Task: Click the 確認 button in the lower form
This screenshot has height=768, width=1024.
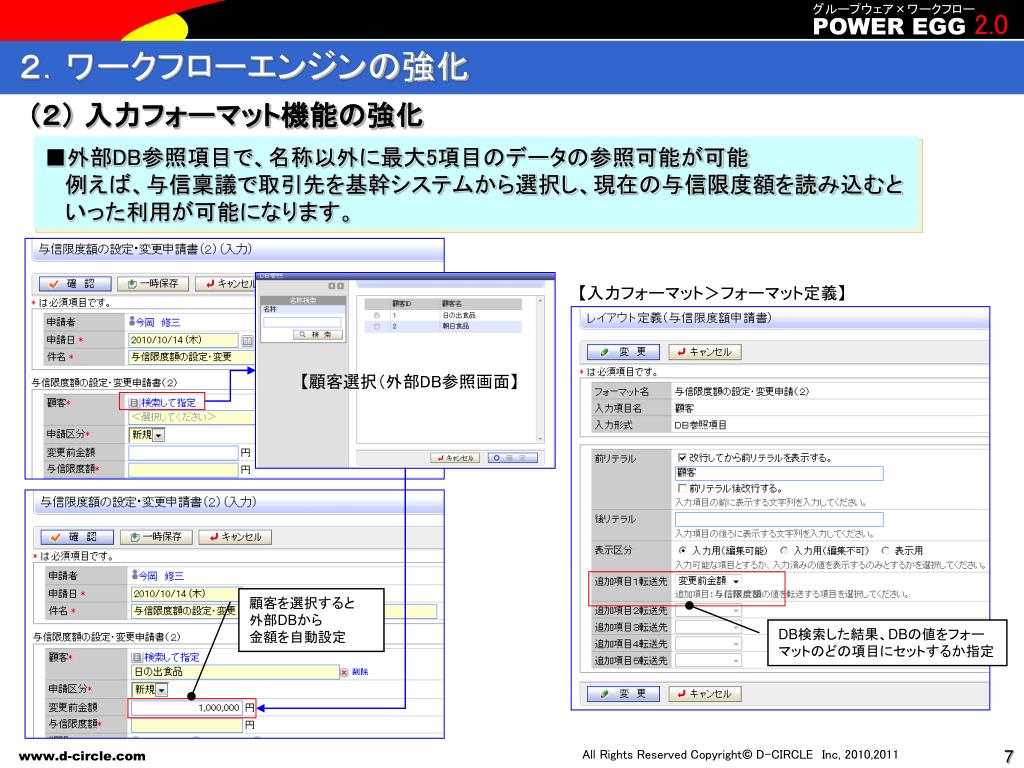Action: click(77, 537)
